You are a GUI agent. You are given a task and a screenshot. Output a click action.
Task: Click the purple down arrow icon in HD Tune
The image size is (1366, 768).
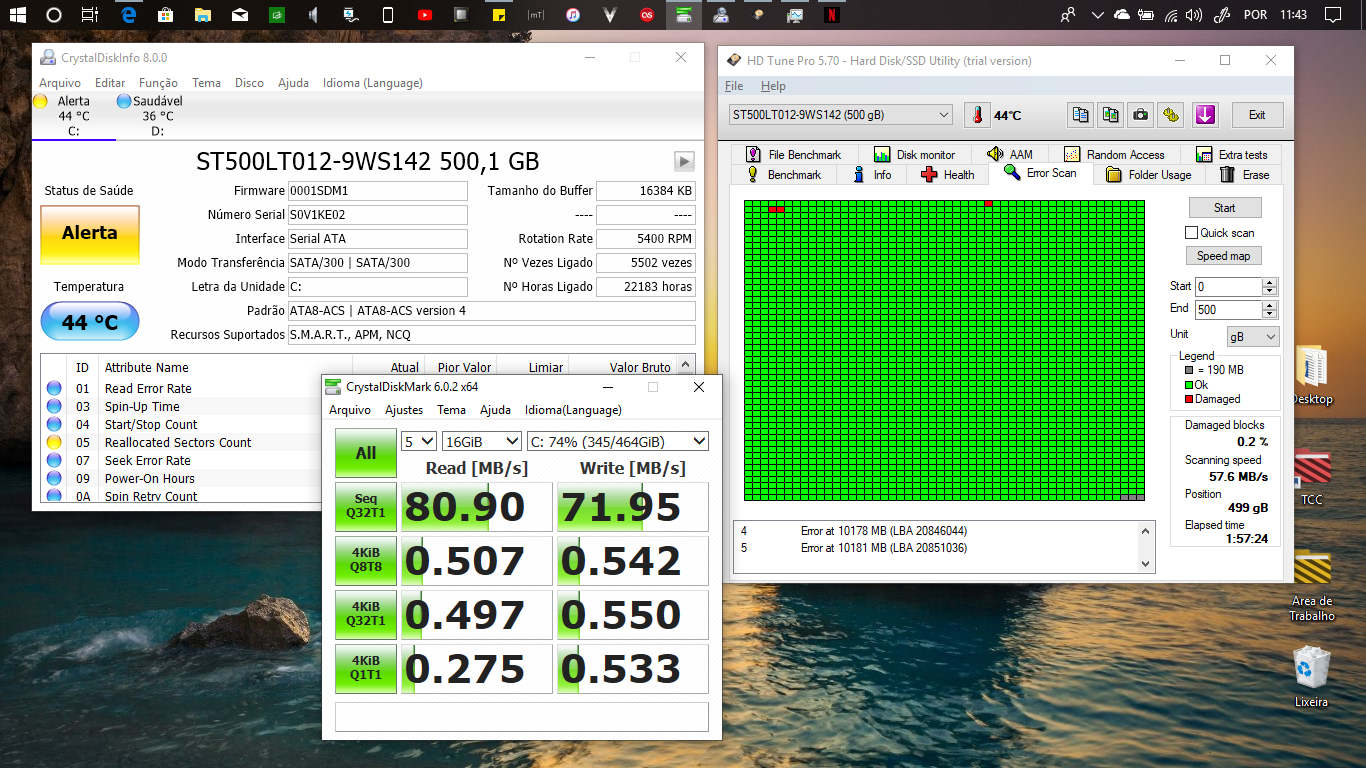tap(1205, 115)
